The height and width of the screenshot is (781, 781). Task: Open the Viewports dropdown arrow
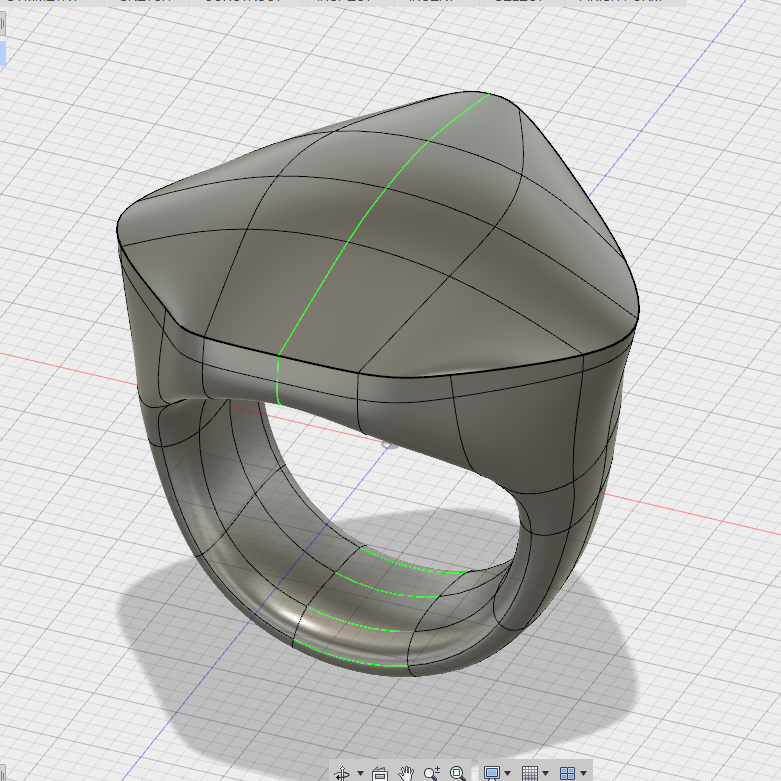click(583, 774)
